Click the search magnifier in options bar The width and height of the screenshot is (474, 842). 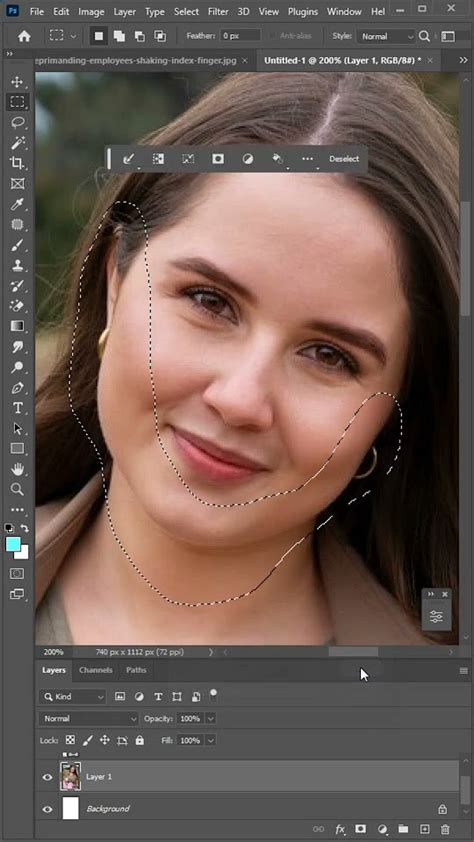pos(425,36)
